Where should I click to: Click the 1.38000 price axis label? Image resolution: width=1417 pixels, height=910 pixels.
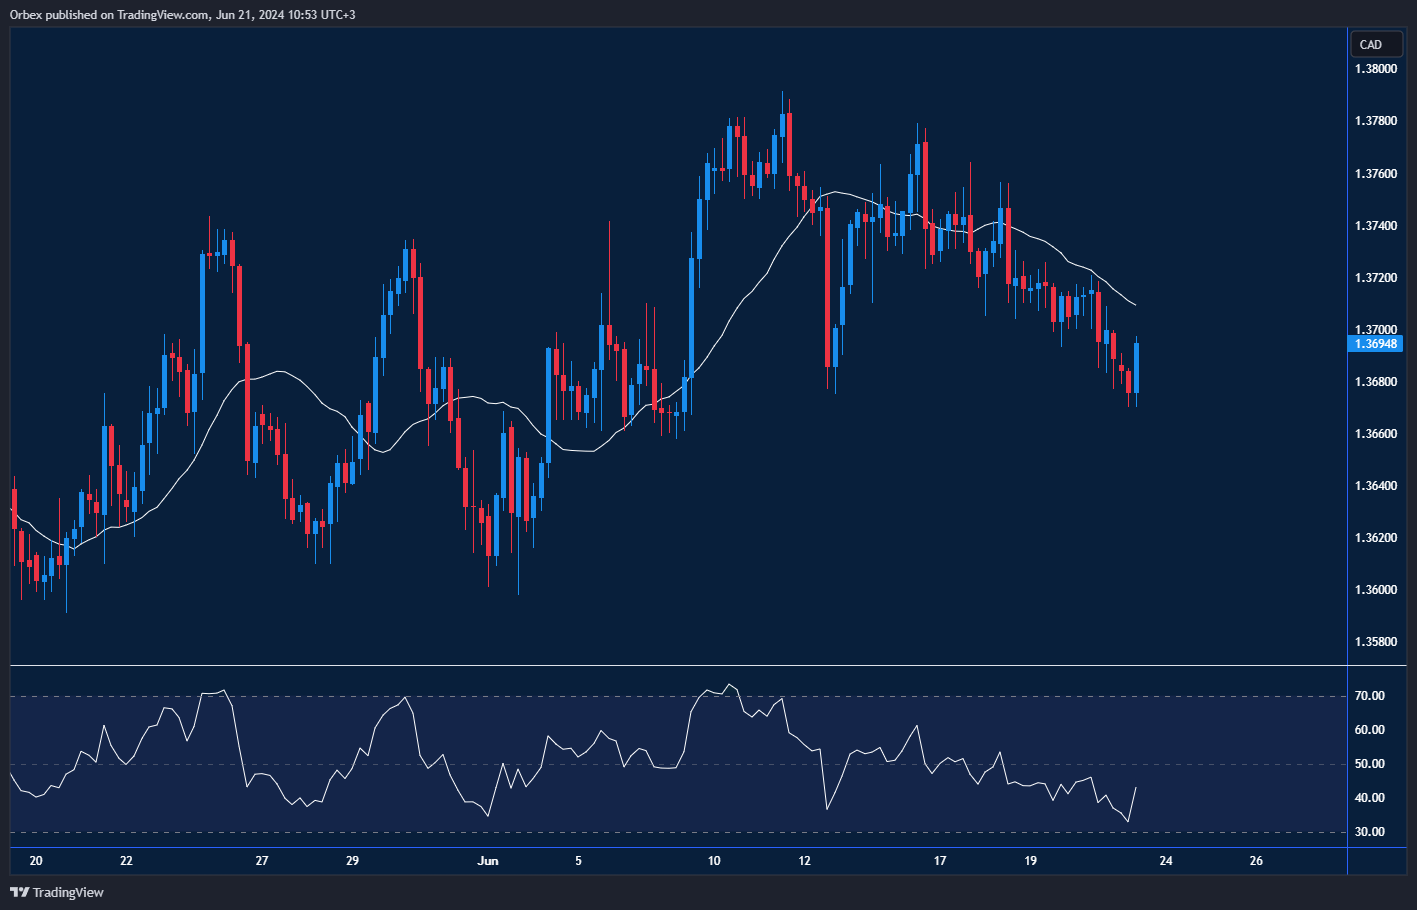point(1376,69)
